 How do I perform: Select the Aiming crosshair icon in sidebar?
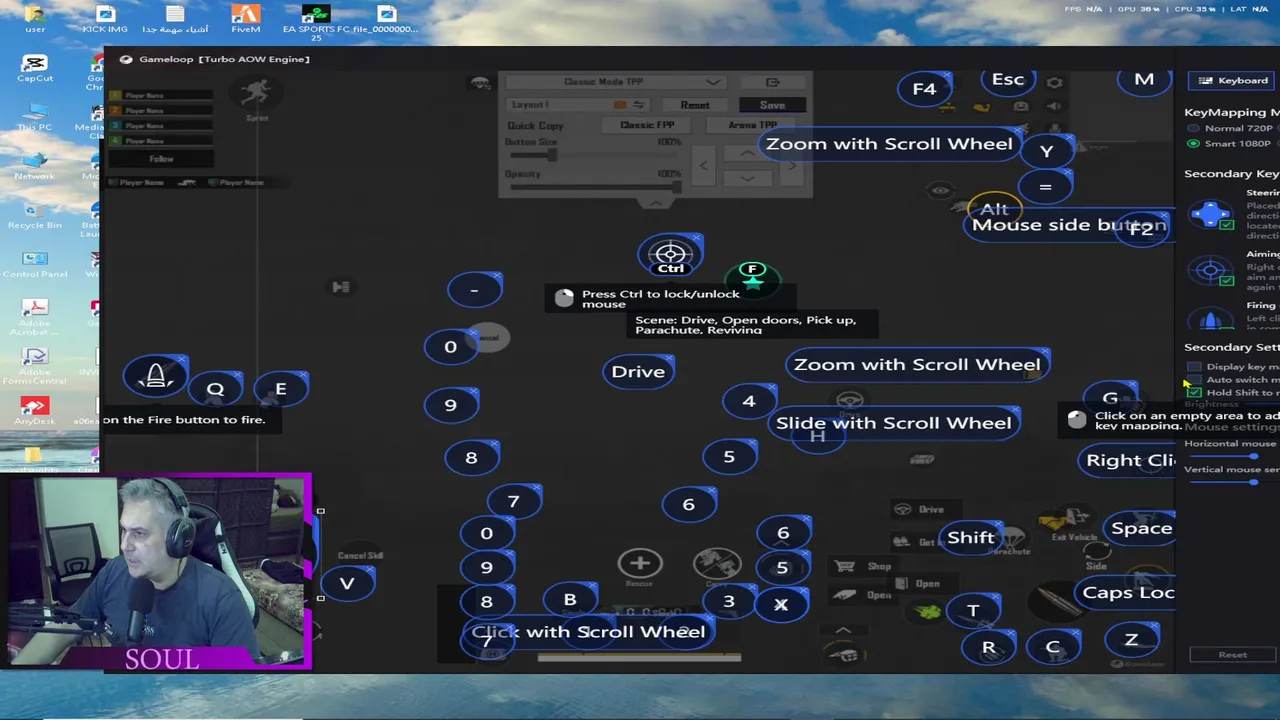1211,270
